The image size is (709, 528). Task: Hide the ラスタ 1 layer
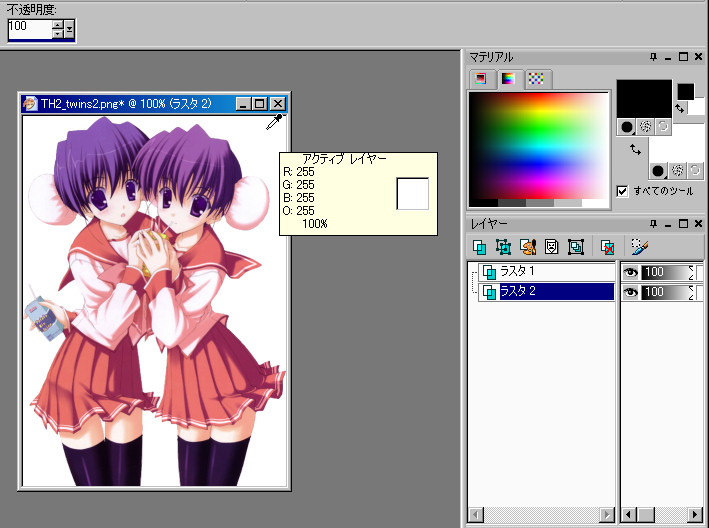coord(630,272)
